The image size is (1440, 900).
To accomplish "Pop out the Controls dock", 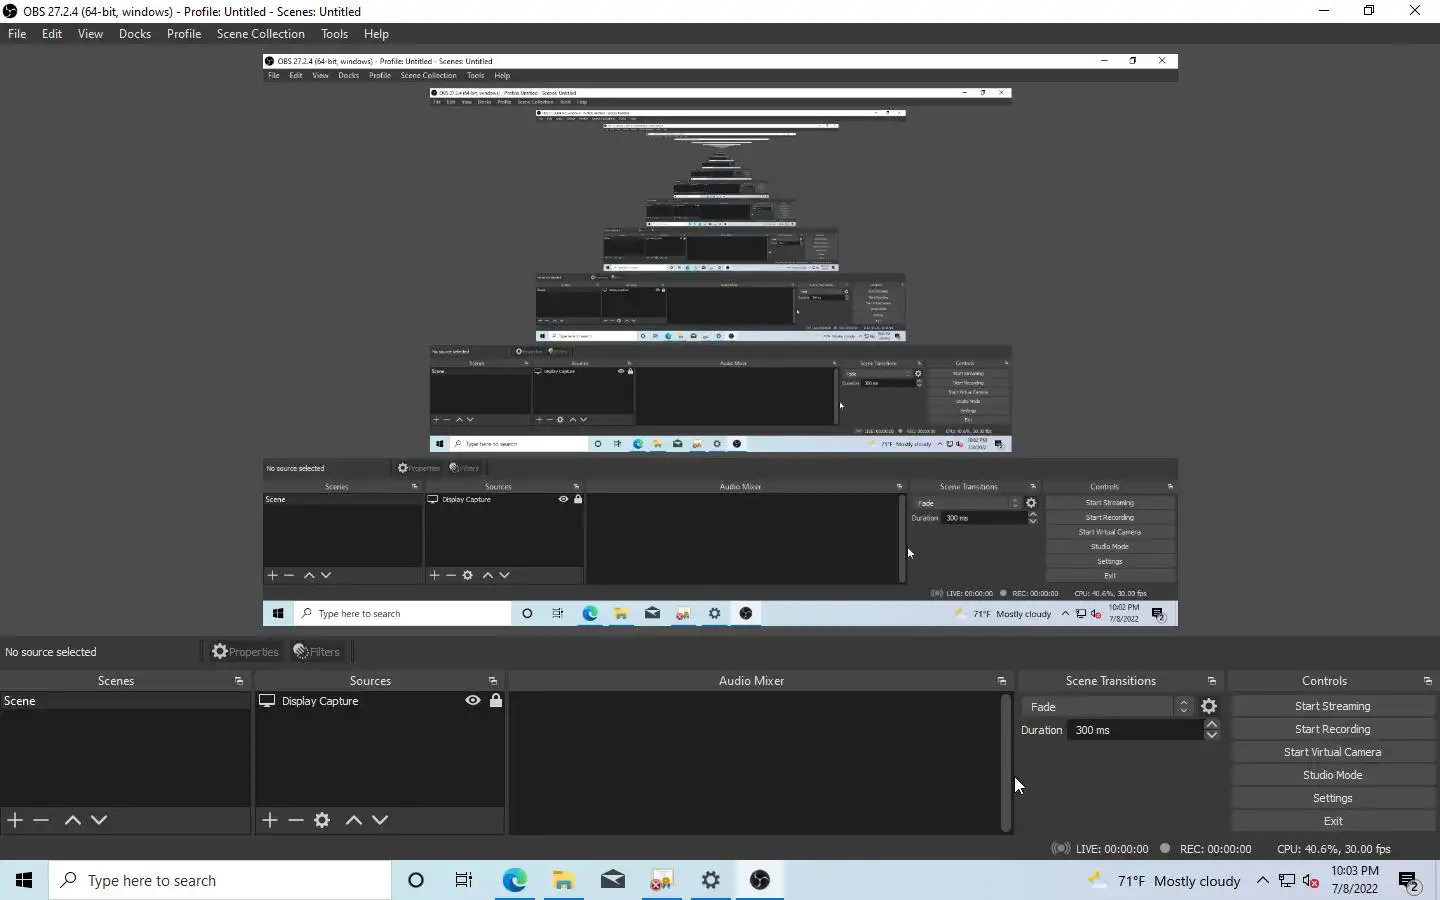I will (1427, 681).
